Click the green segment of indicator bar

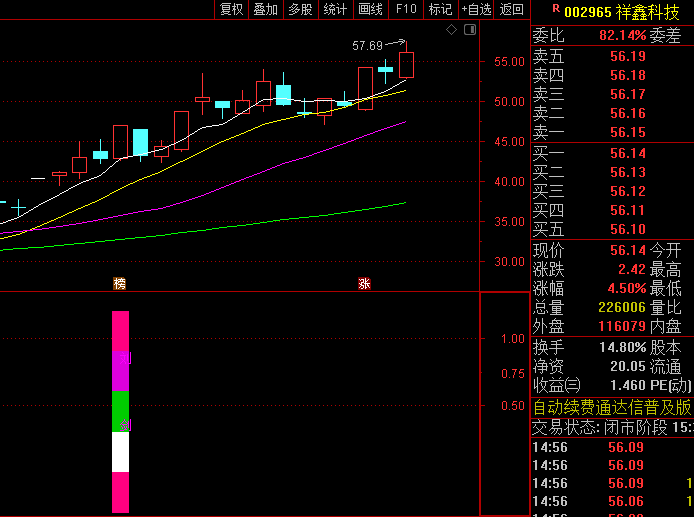[x=120, y=412]
